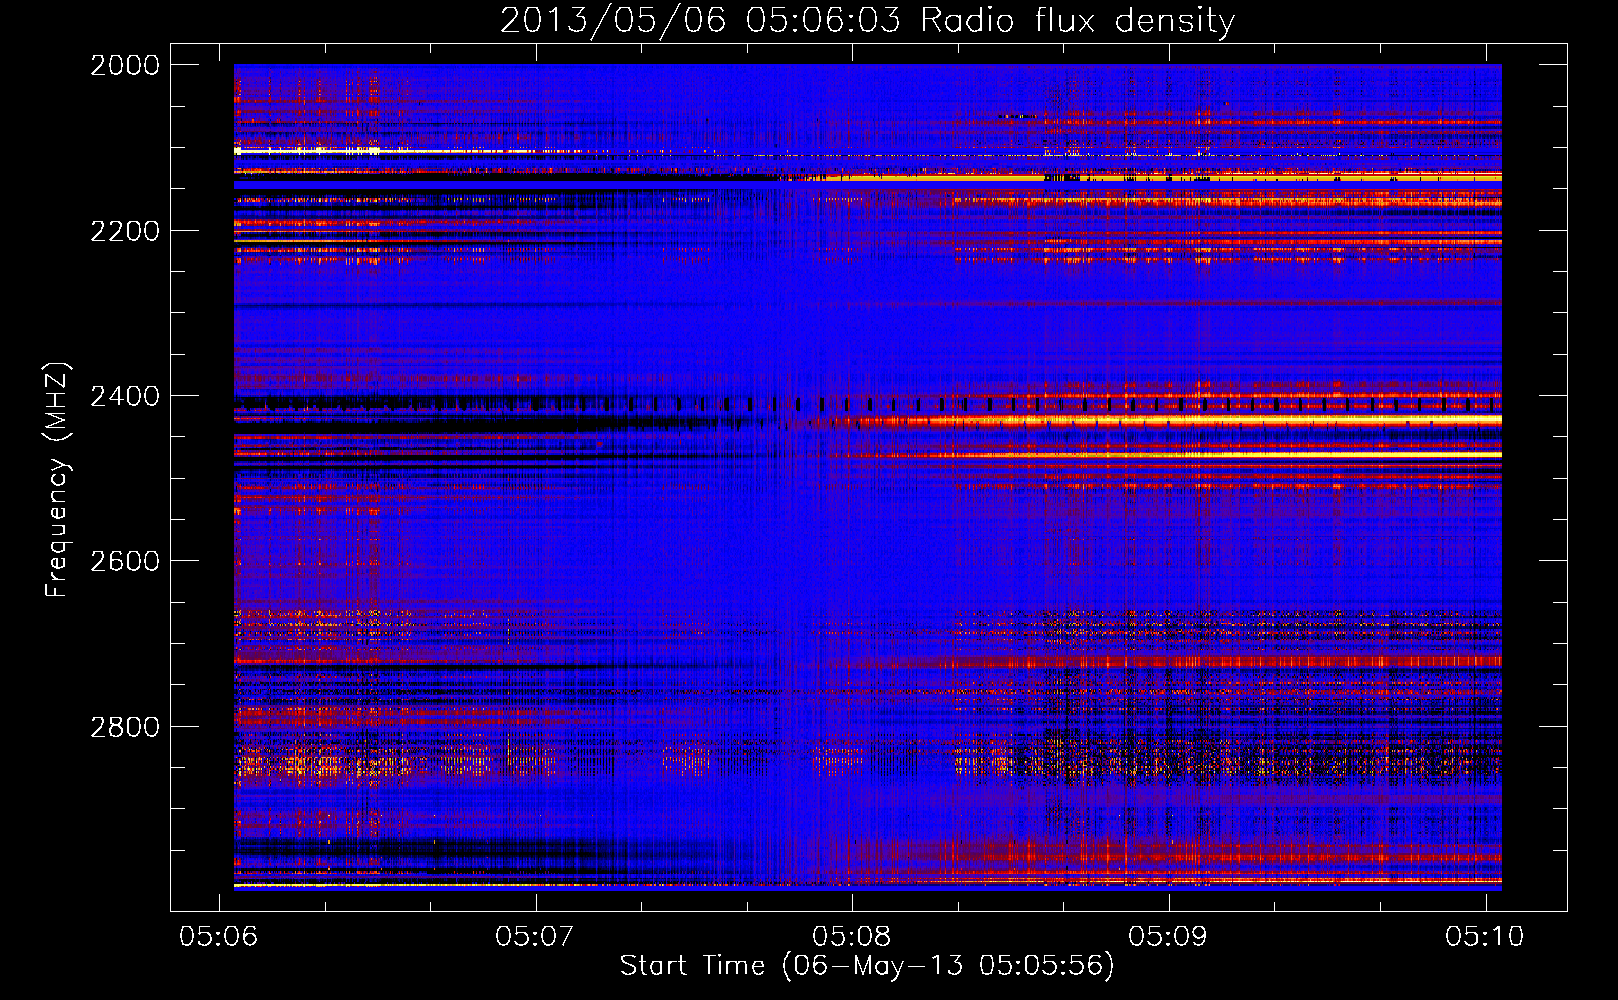Click the 2200 frequency tick label
The width and height of the screenshot is (1618, 1000).
pos(125,231)
